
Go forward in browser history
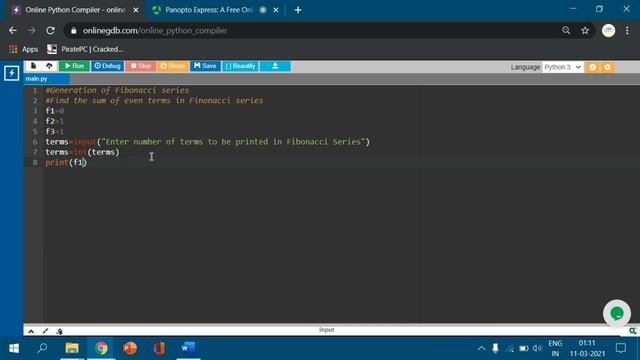31,31
